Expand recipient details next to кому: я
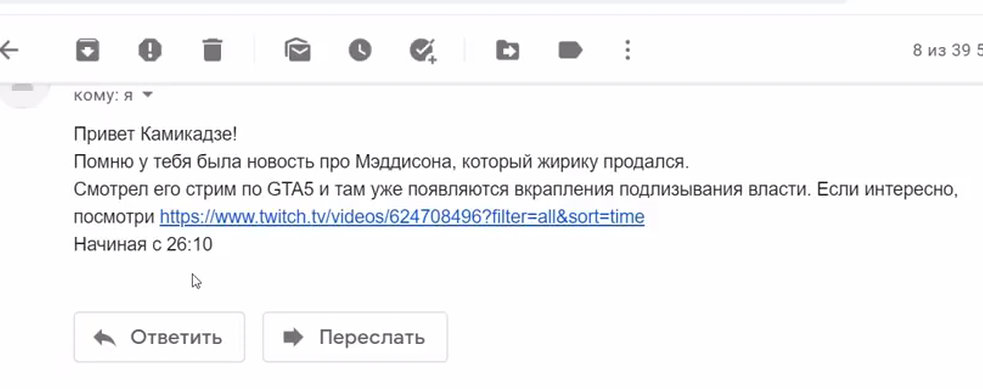 tap(147, 95)
